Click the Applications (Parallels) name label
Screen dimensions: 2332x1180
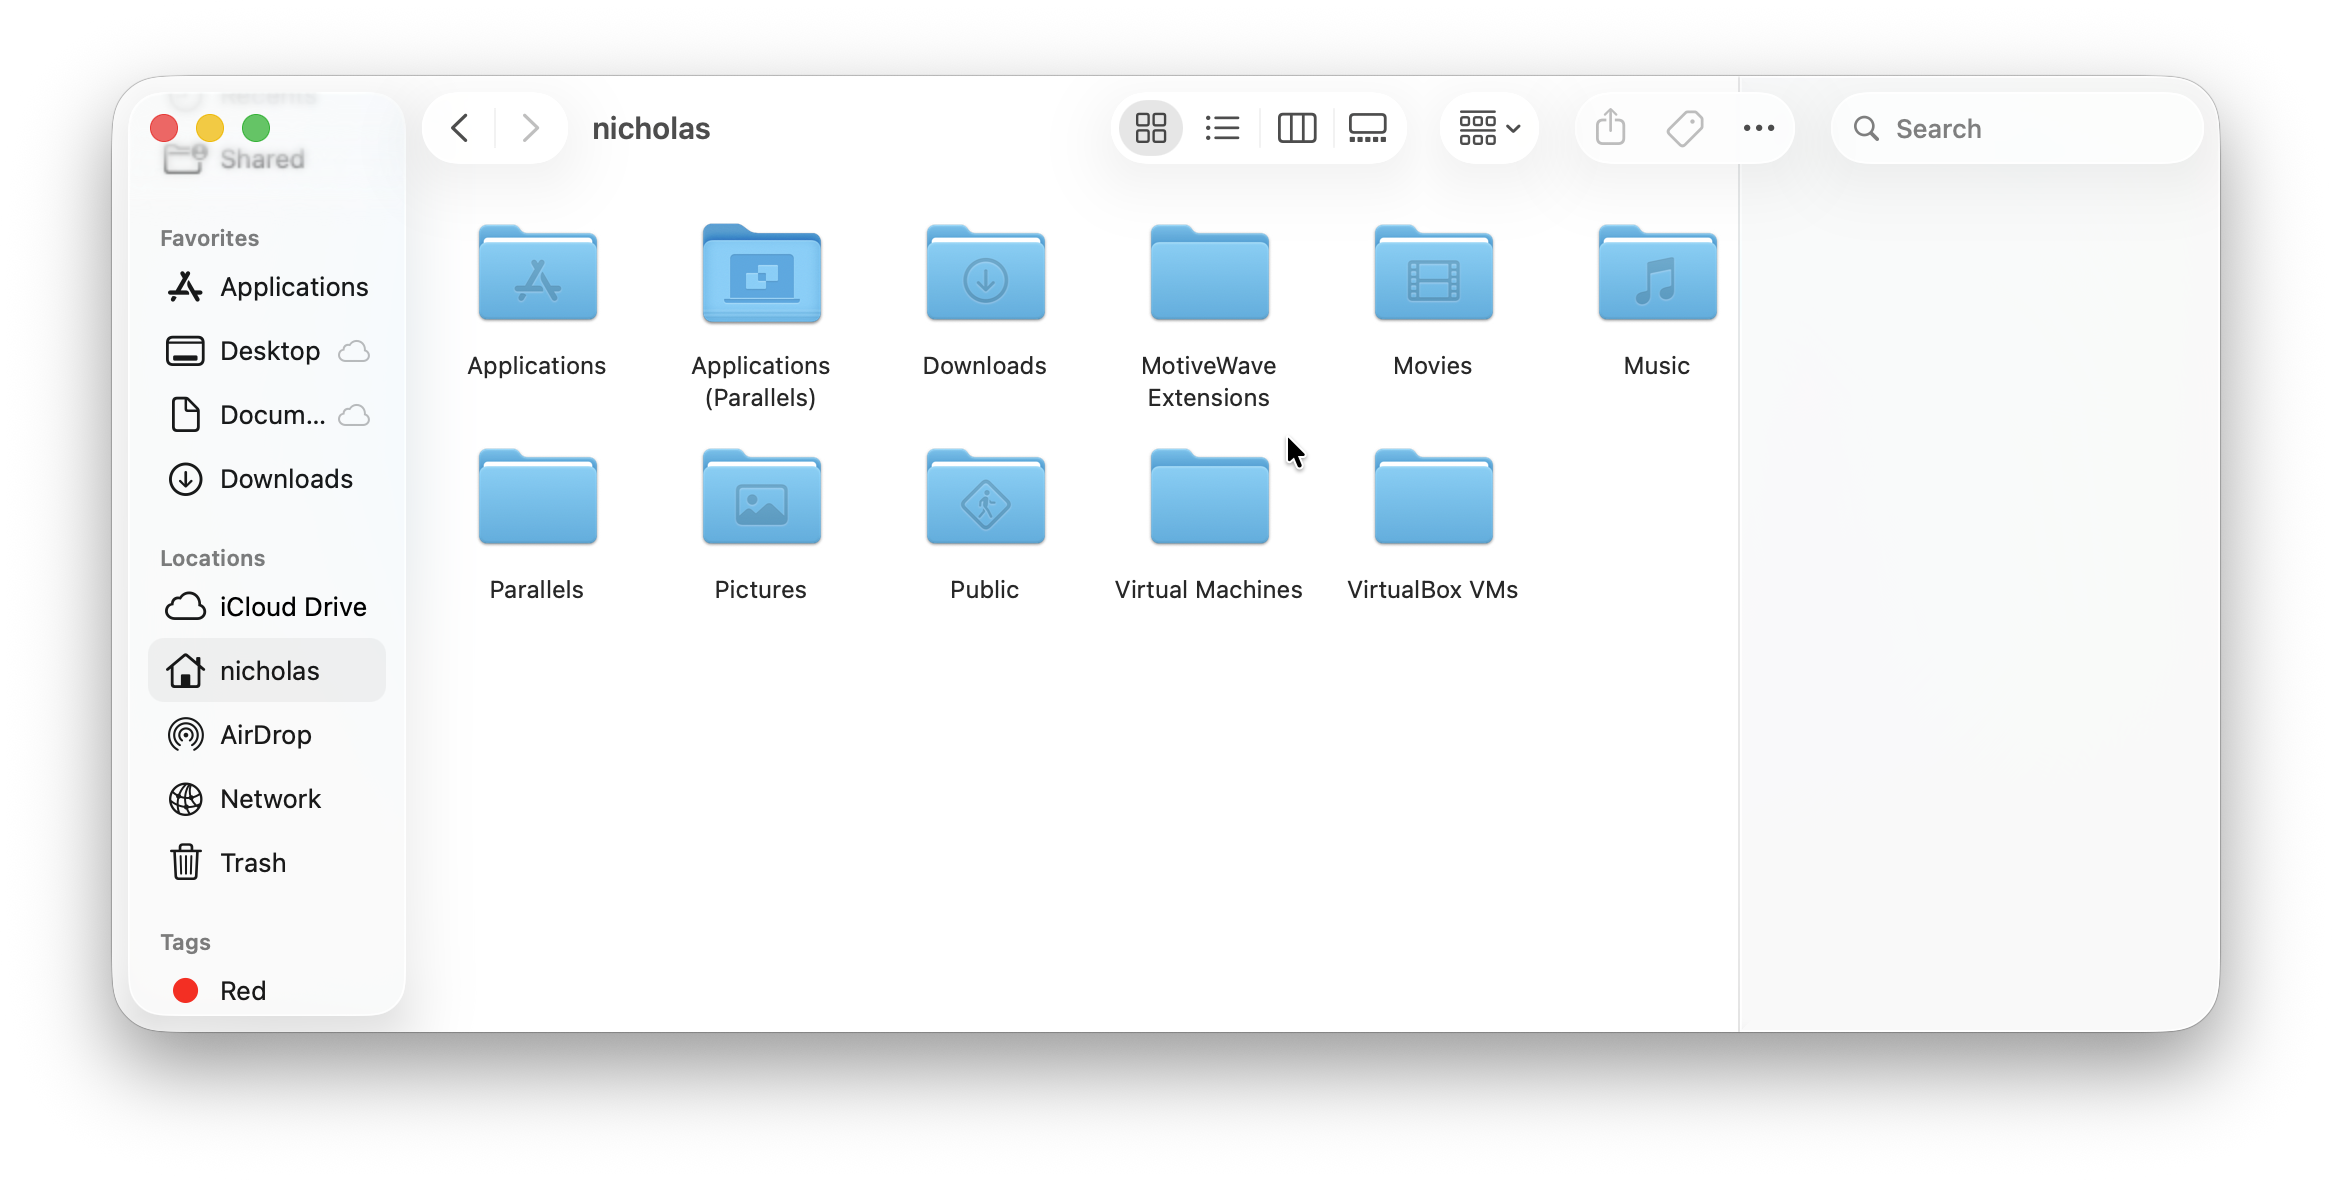click(x=761, y=382)
